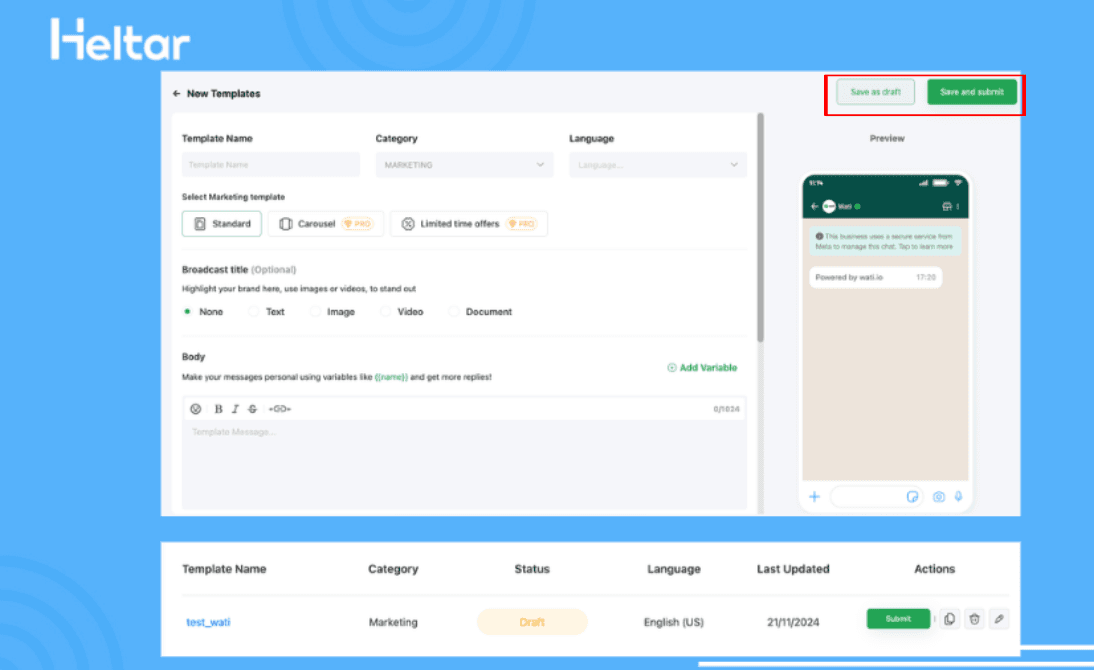Click the Save and submit button
This screenshot has width=1094, height=670.
click(x=971, y=91)
